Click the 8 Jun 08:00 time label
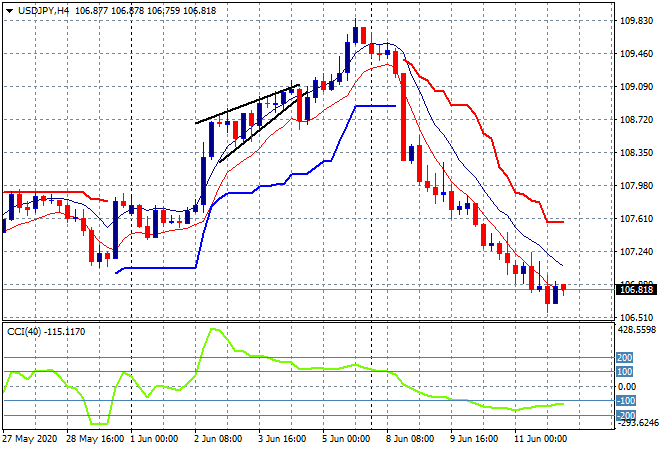 tap(410, 439)
